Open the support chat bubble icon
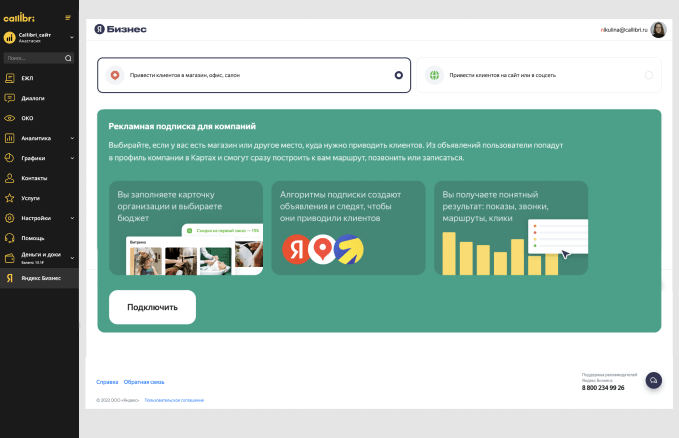 [653, 380]
